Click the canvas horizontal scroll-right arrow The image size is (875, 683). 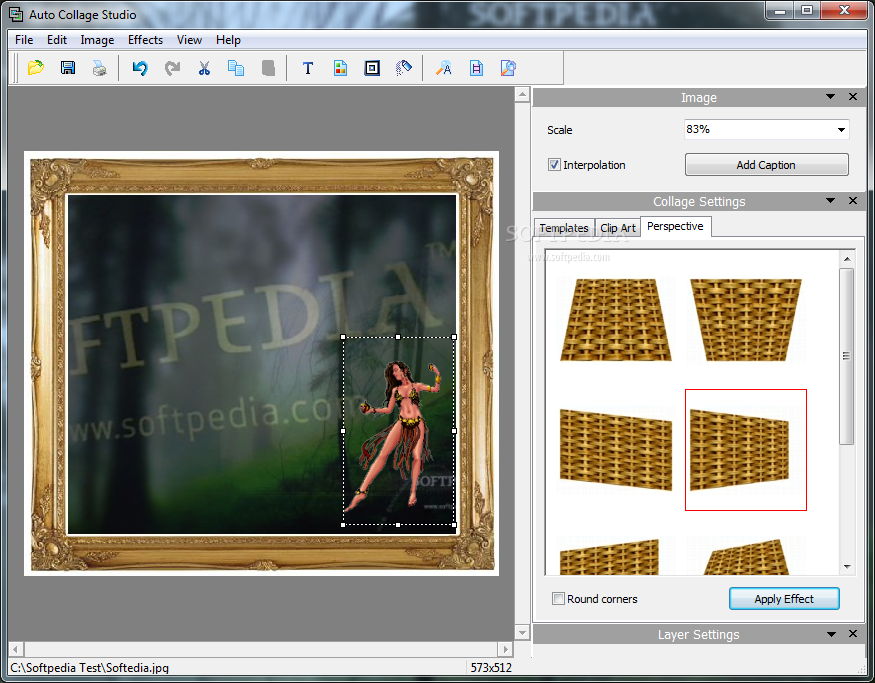[506, 649]
